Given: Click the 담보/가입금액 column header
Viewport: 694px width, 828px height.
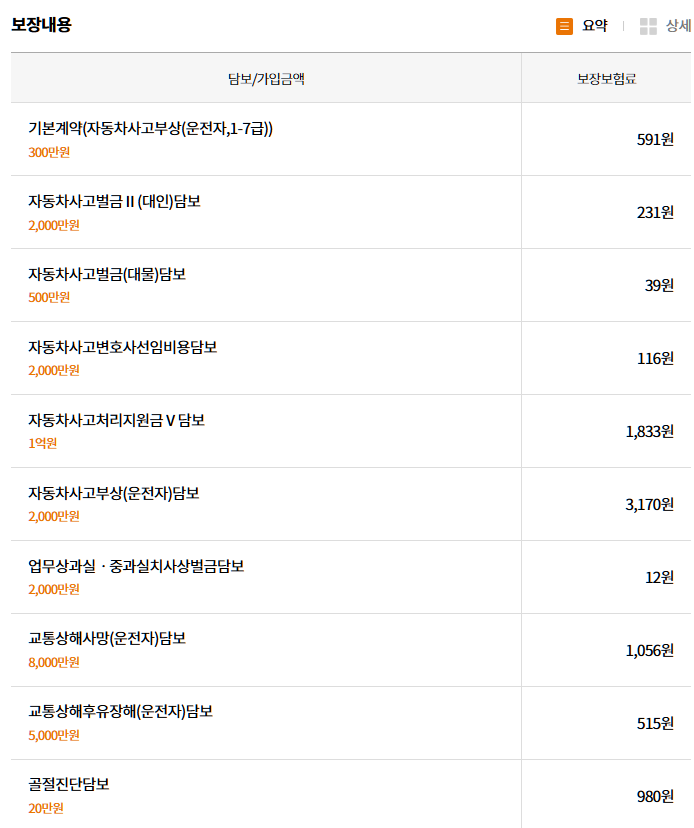Looking at the screenshot, I should click(x=266, y=78).
